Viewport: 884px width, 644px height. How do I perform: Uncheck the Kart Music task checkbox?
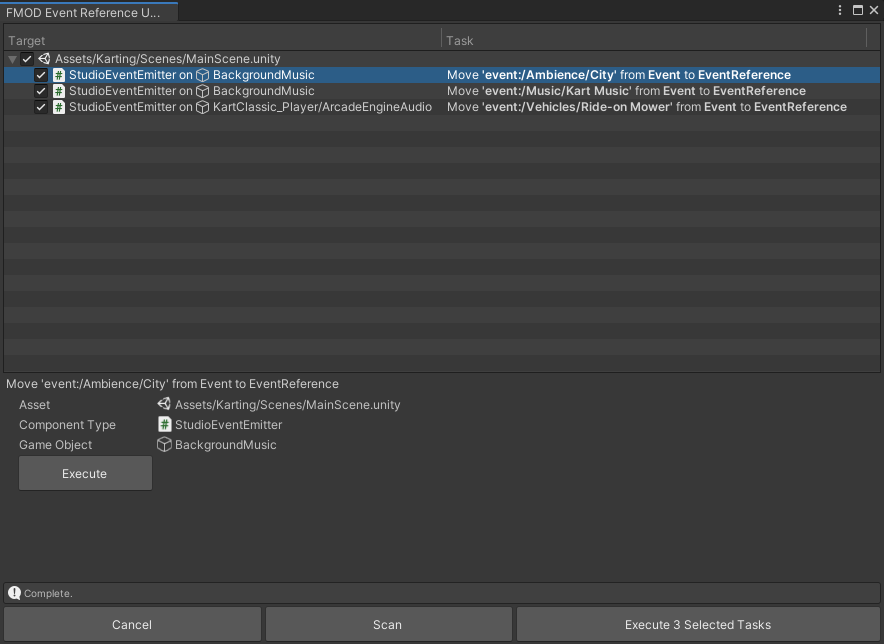(41, 90)
